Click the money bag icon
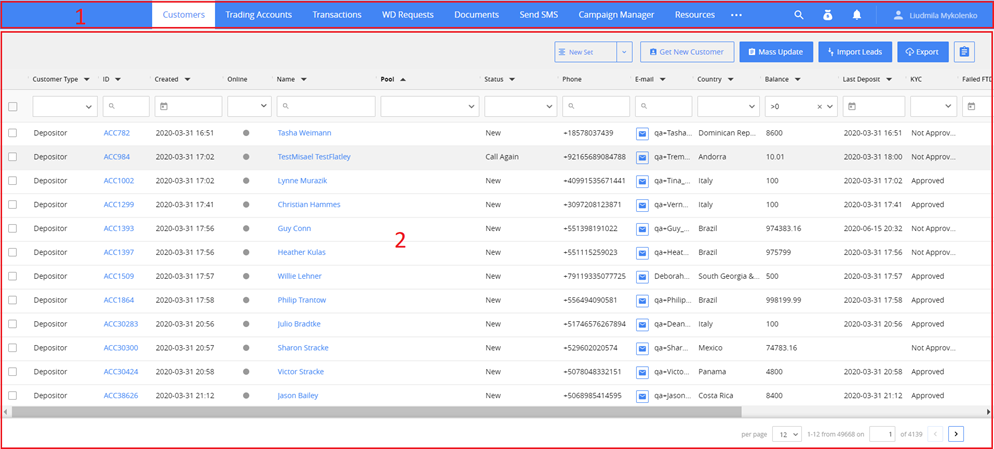Screen dimensions: 994x449 click(827, 15)
